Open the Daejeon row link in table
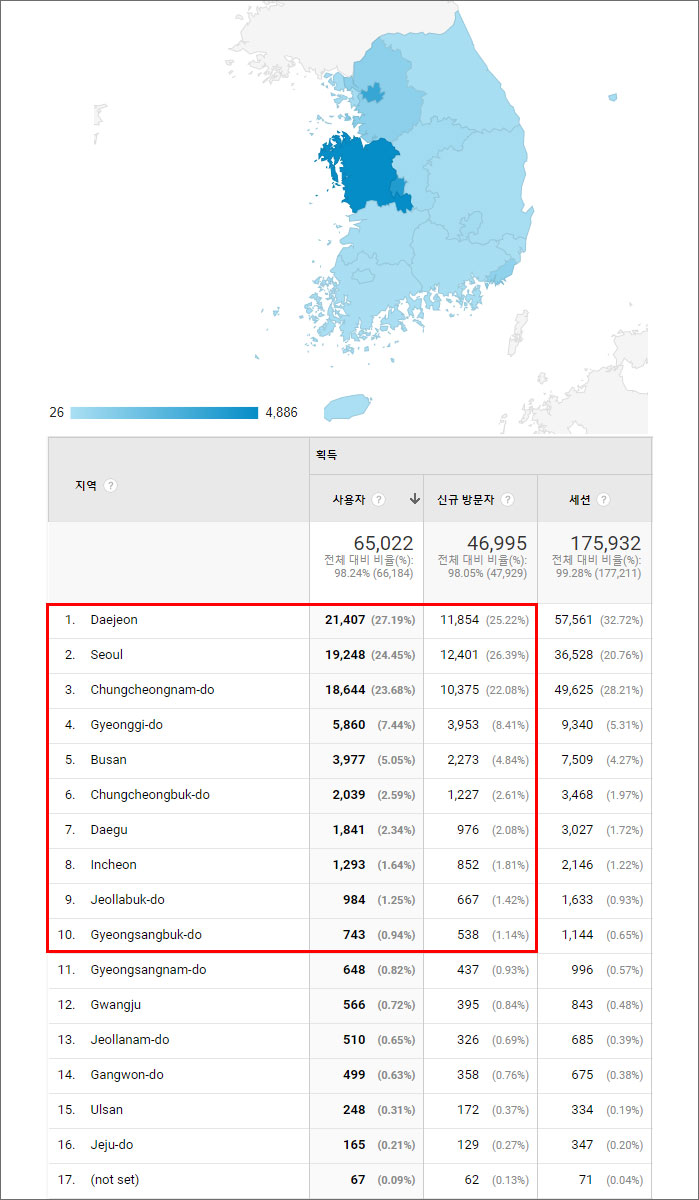The width and height of the screenshot is (699, 1200). point(113,620)
